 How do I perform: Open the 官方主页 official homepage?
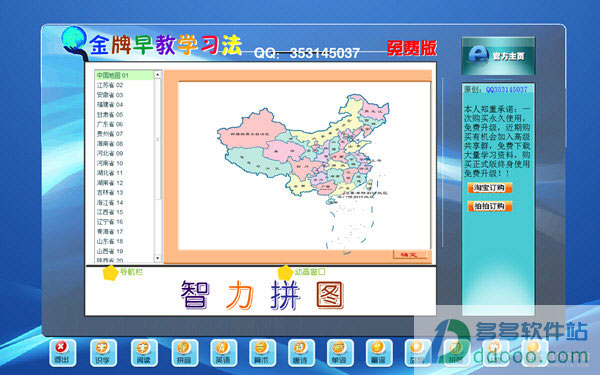[x=498, y=56]
